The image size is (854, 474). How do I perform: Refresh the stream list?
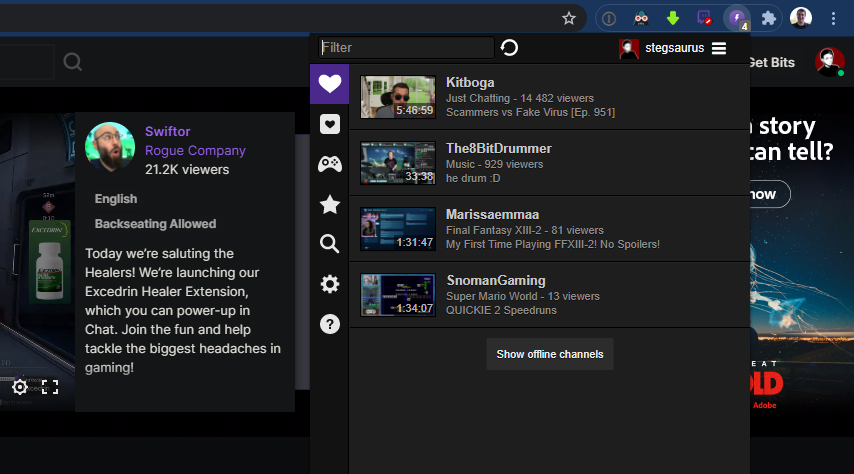509,48
